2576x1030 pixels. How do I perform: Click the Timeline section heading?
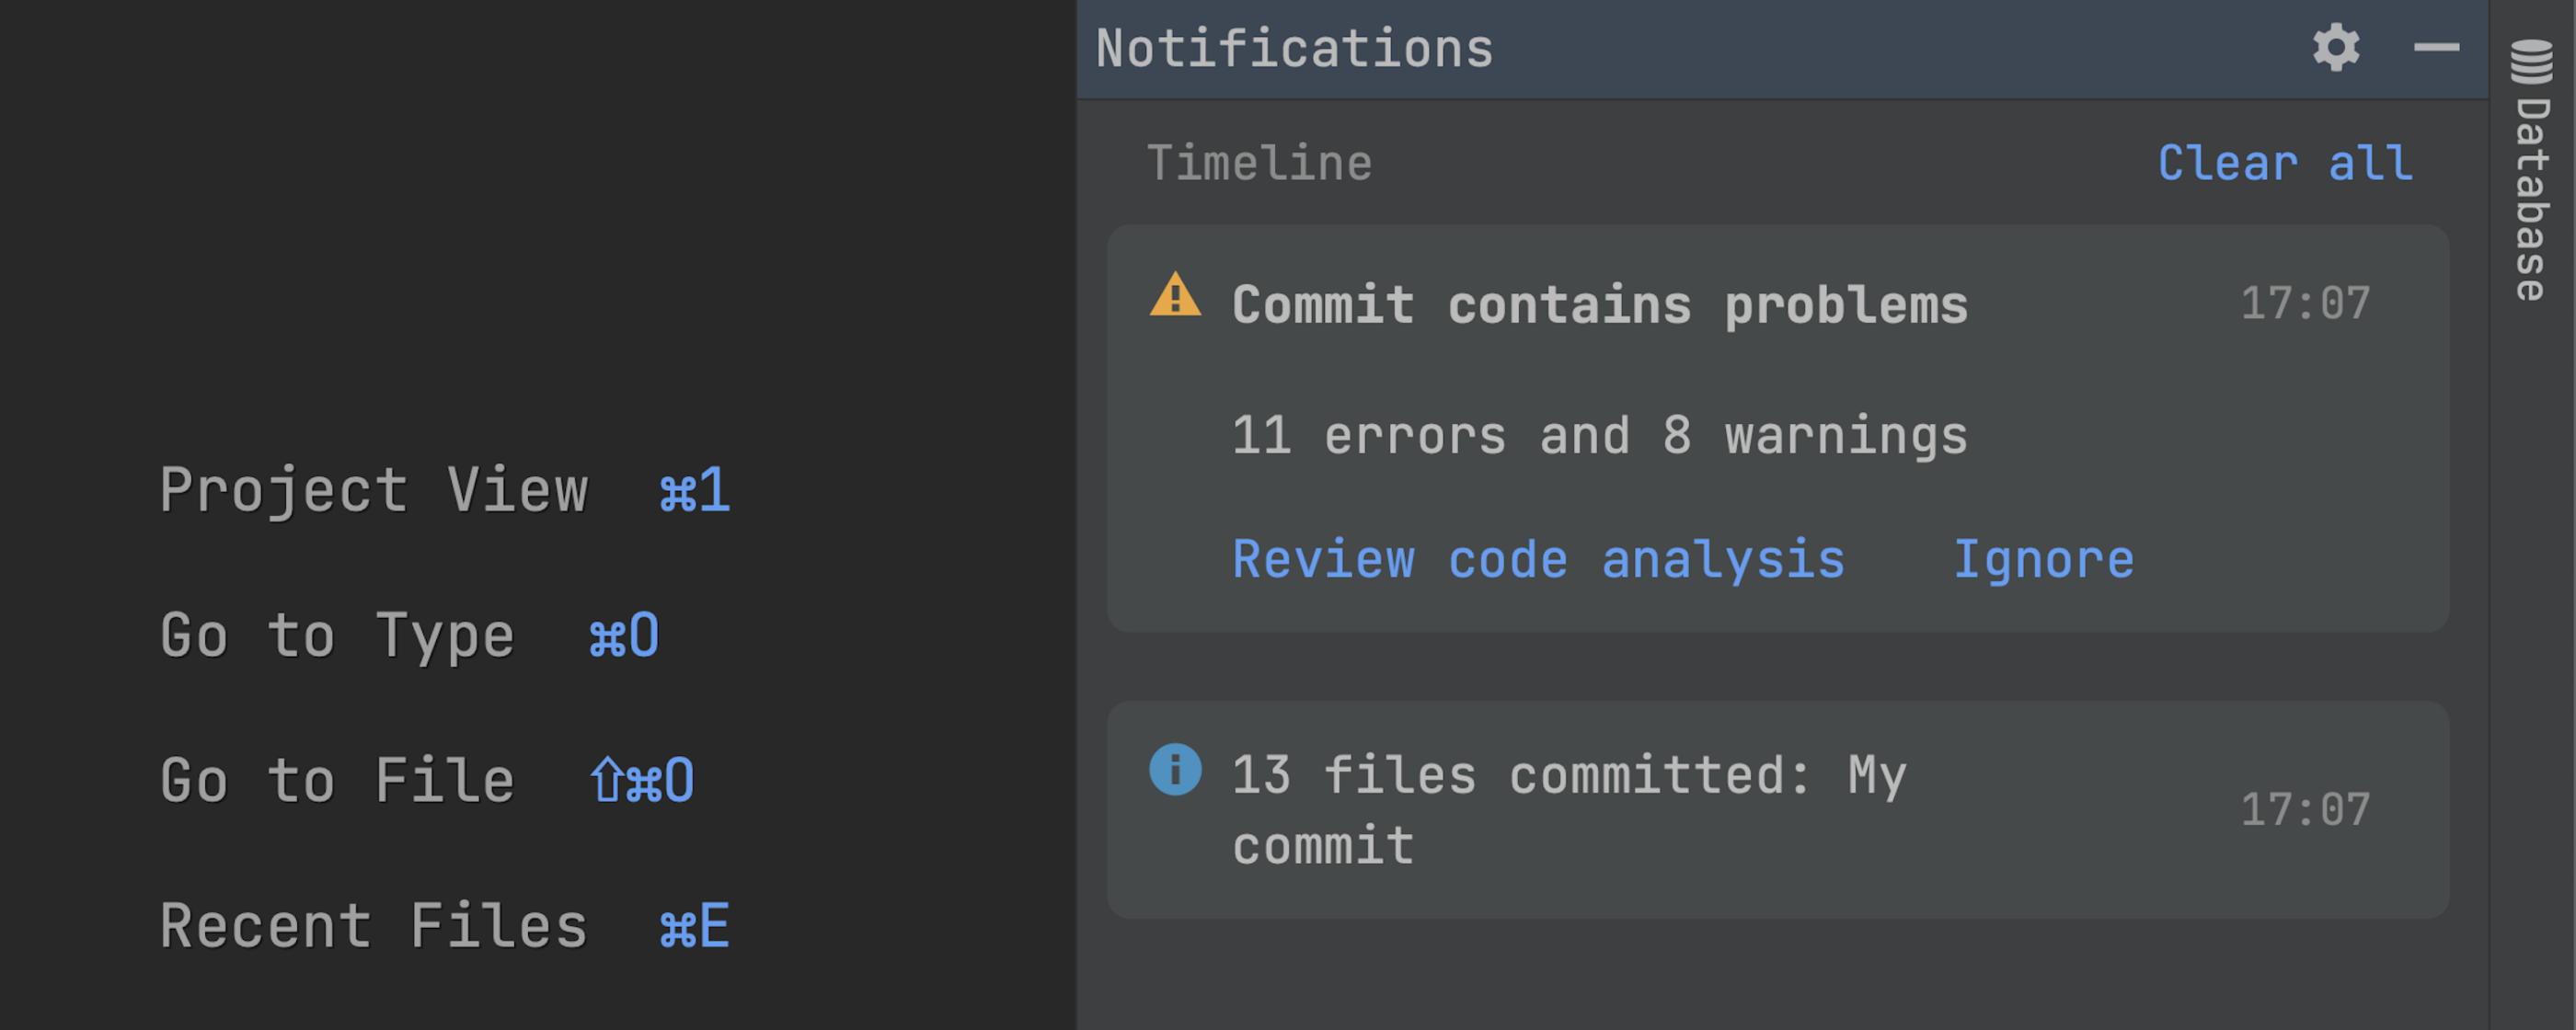[1259, 163]
